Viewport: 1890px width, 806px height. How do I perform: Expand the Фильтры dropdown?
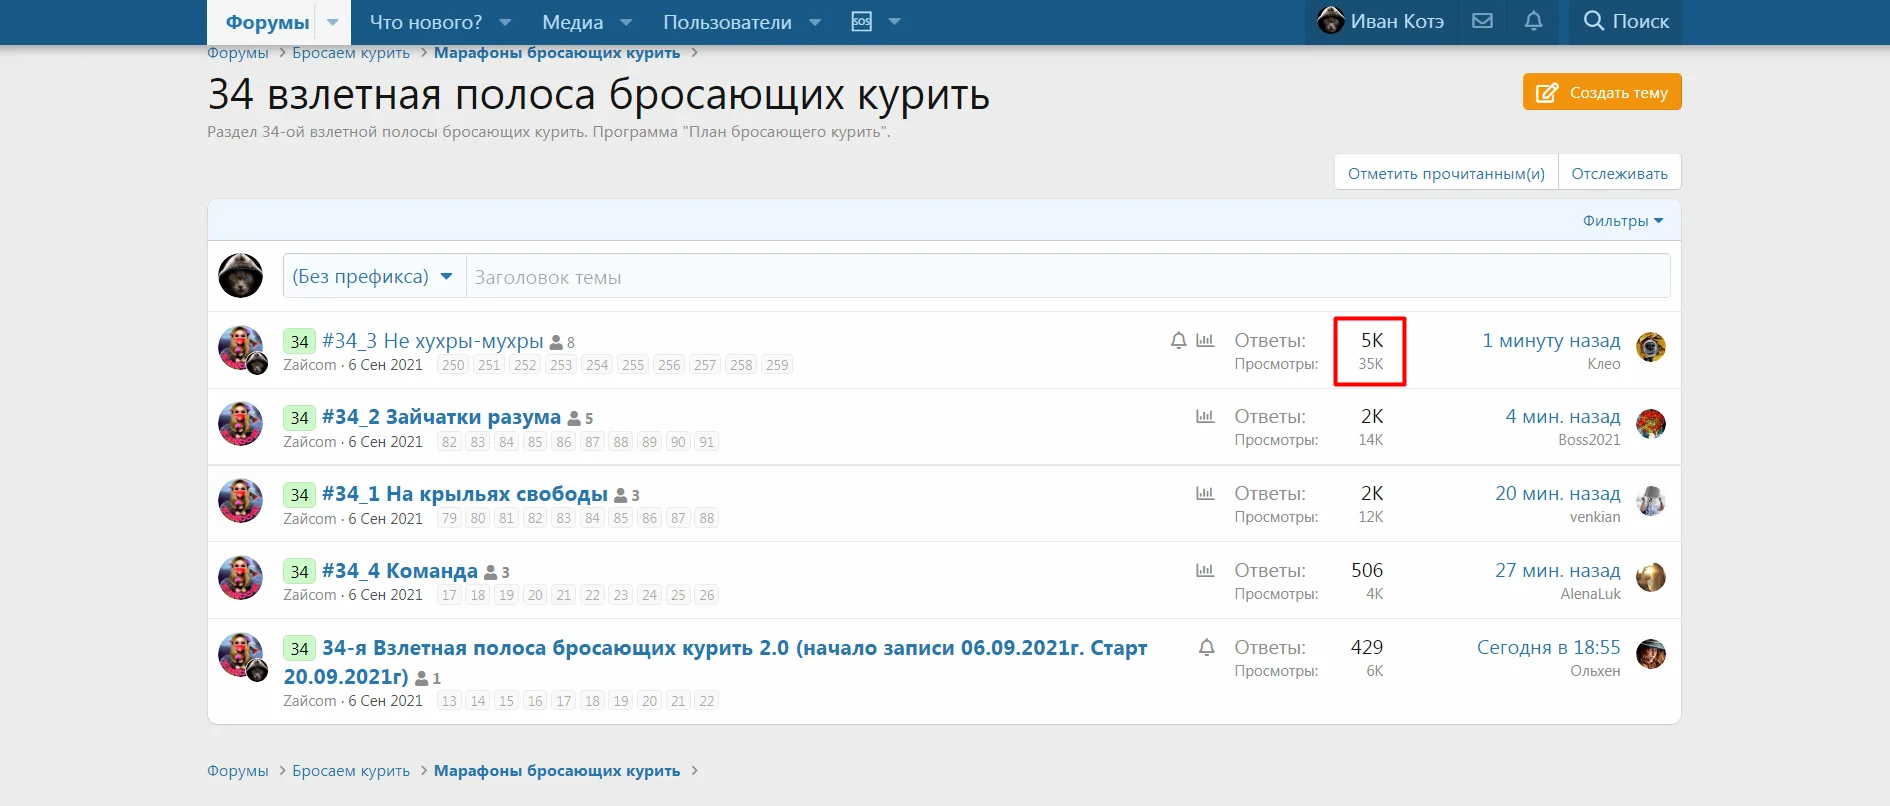pos(1622,221)
